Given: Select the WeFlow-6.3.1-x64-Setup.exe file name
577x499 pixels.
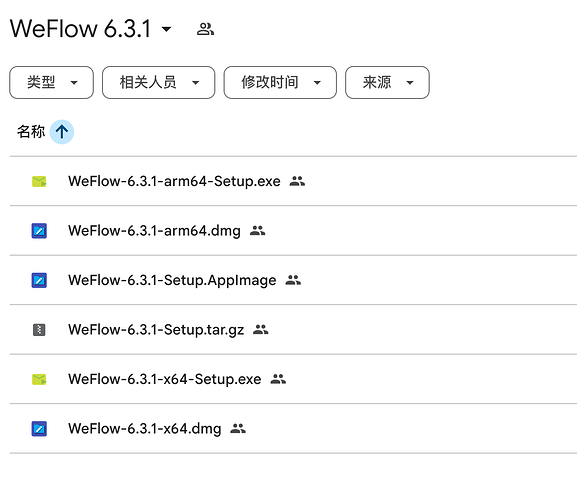Looking at the screenshot, I should click(164, 379).
